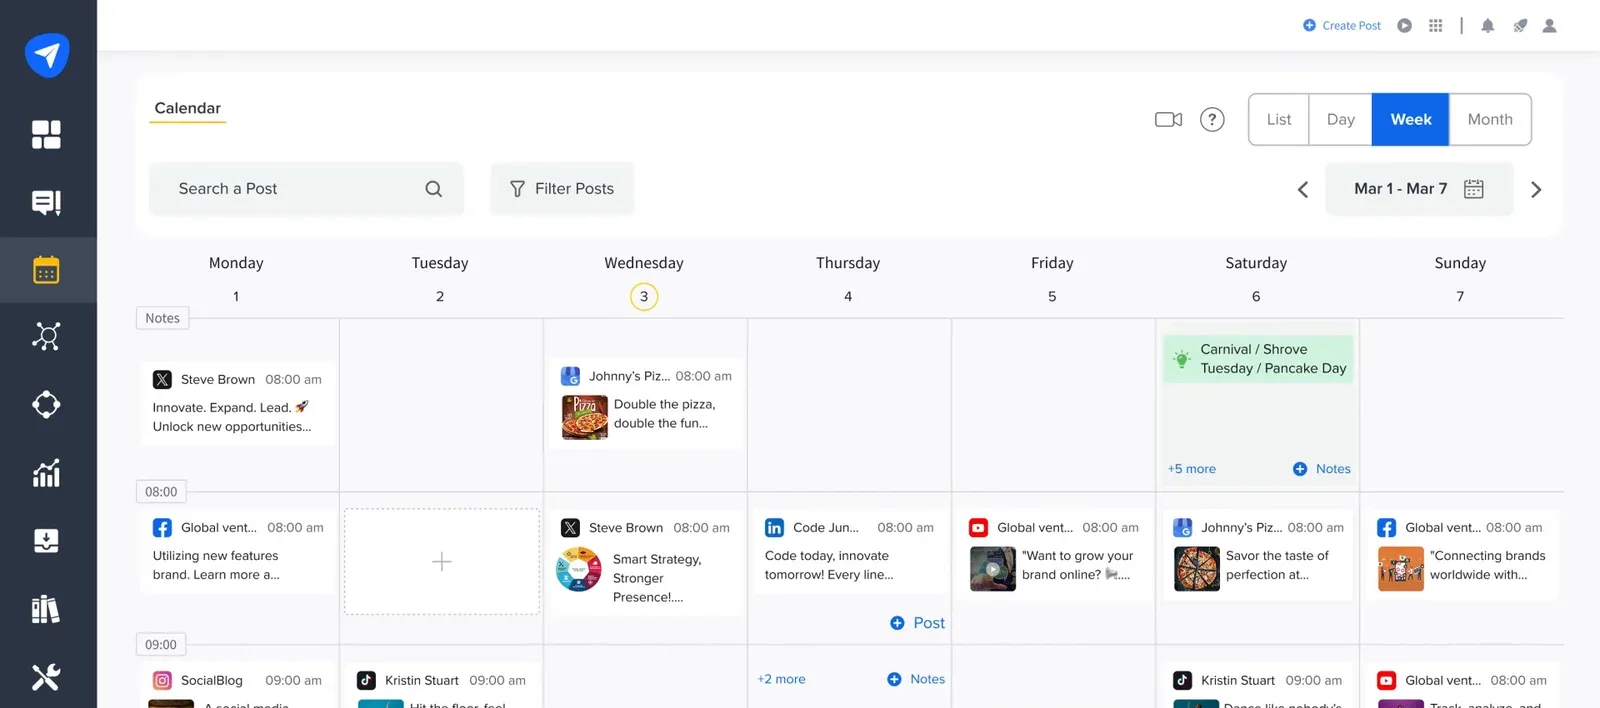Click the Friday column header

(x=1052, y=263)
